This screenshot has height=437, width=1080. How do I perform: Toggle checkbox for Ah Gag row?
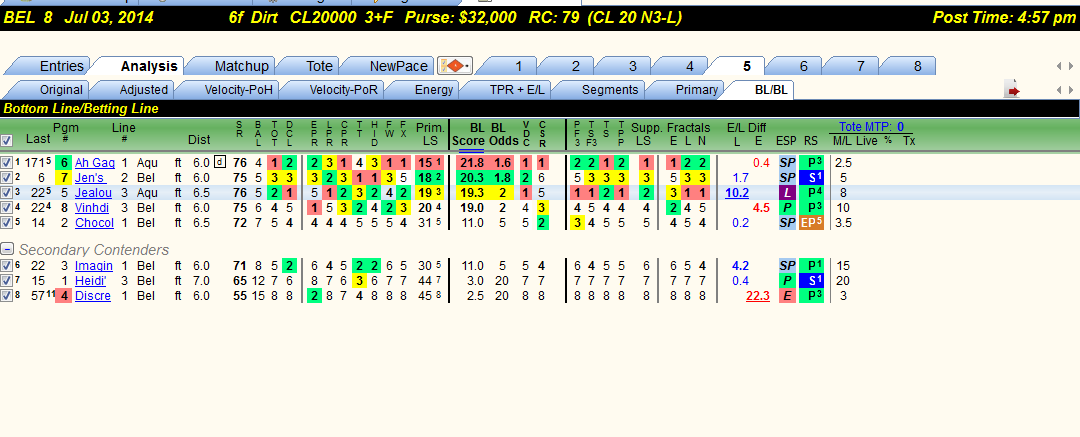(6, 163)
